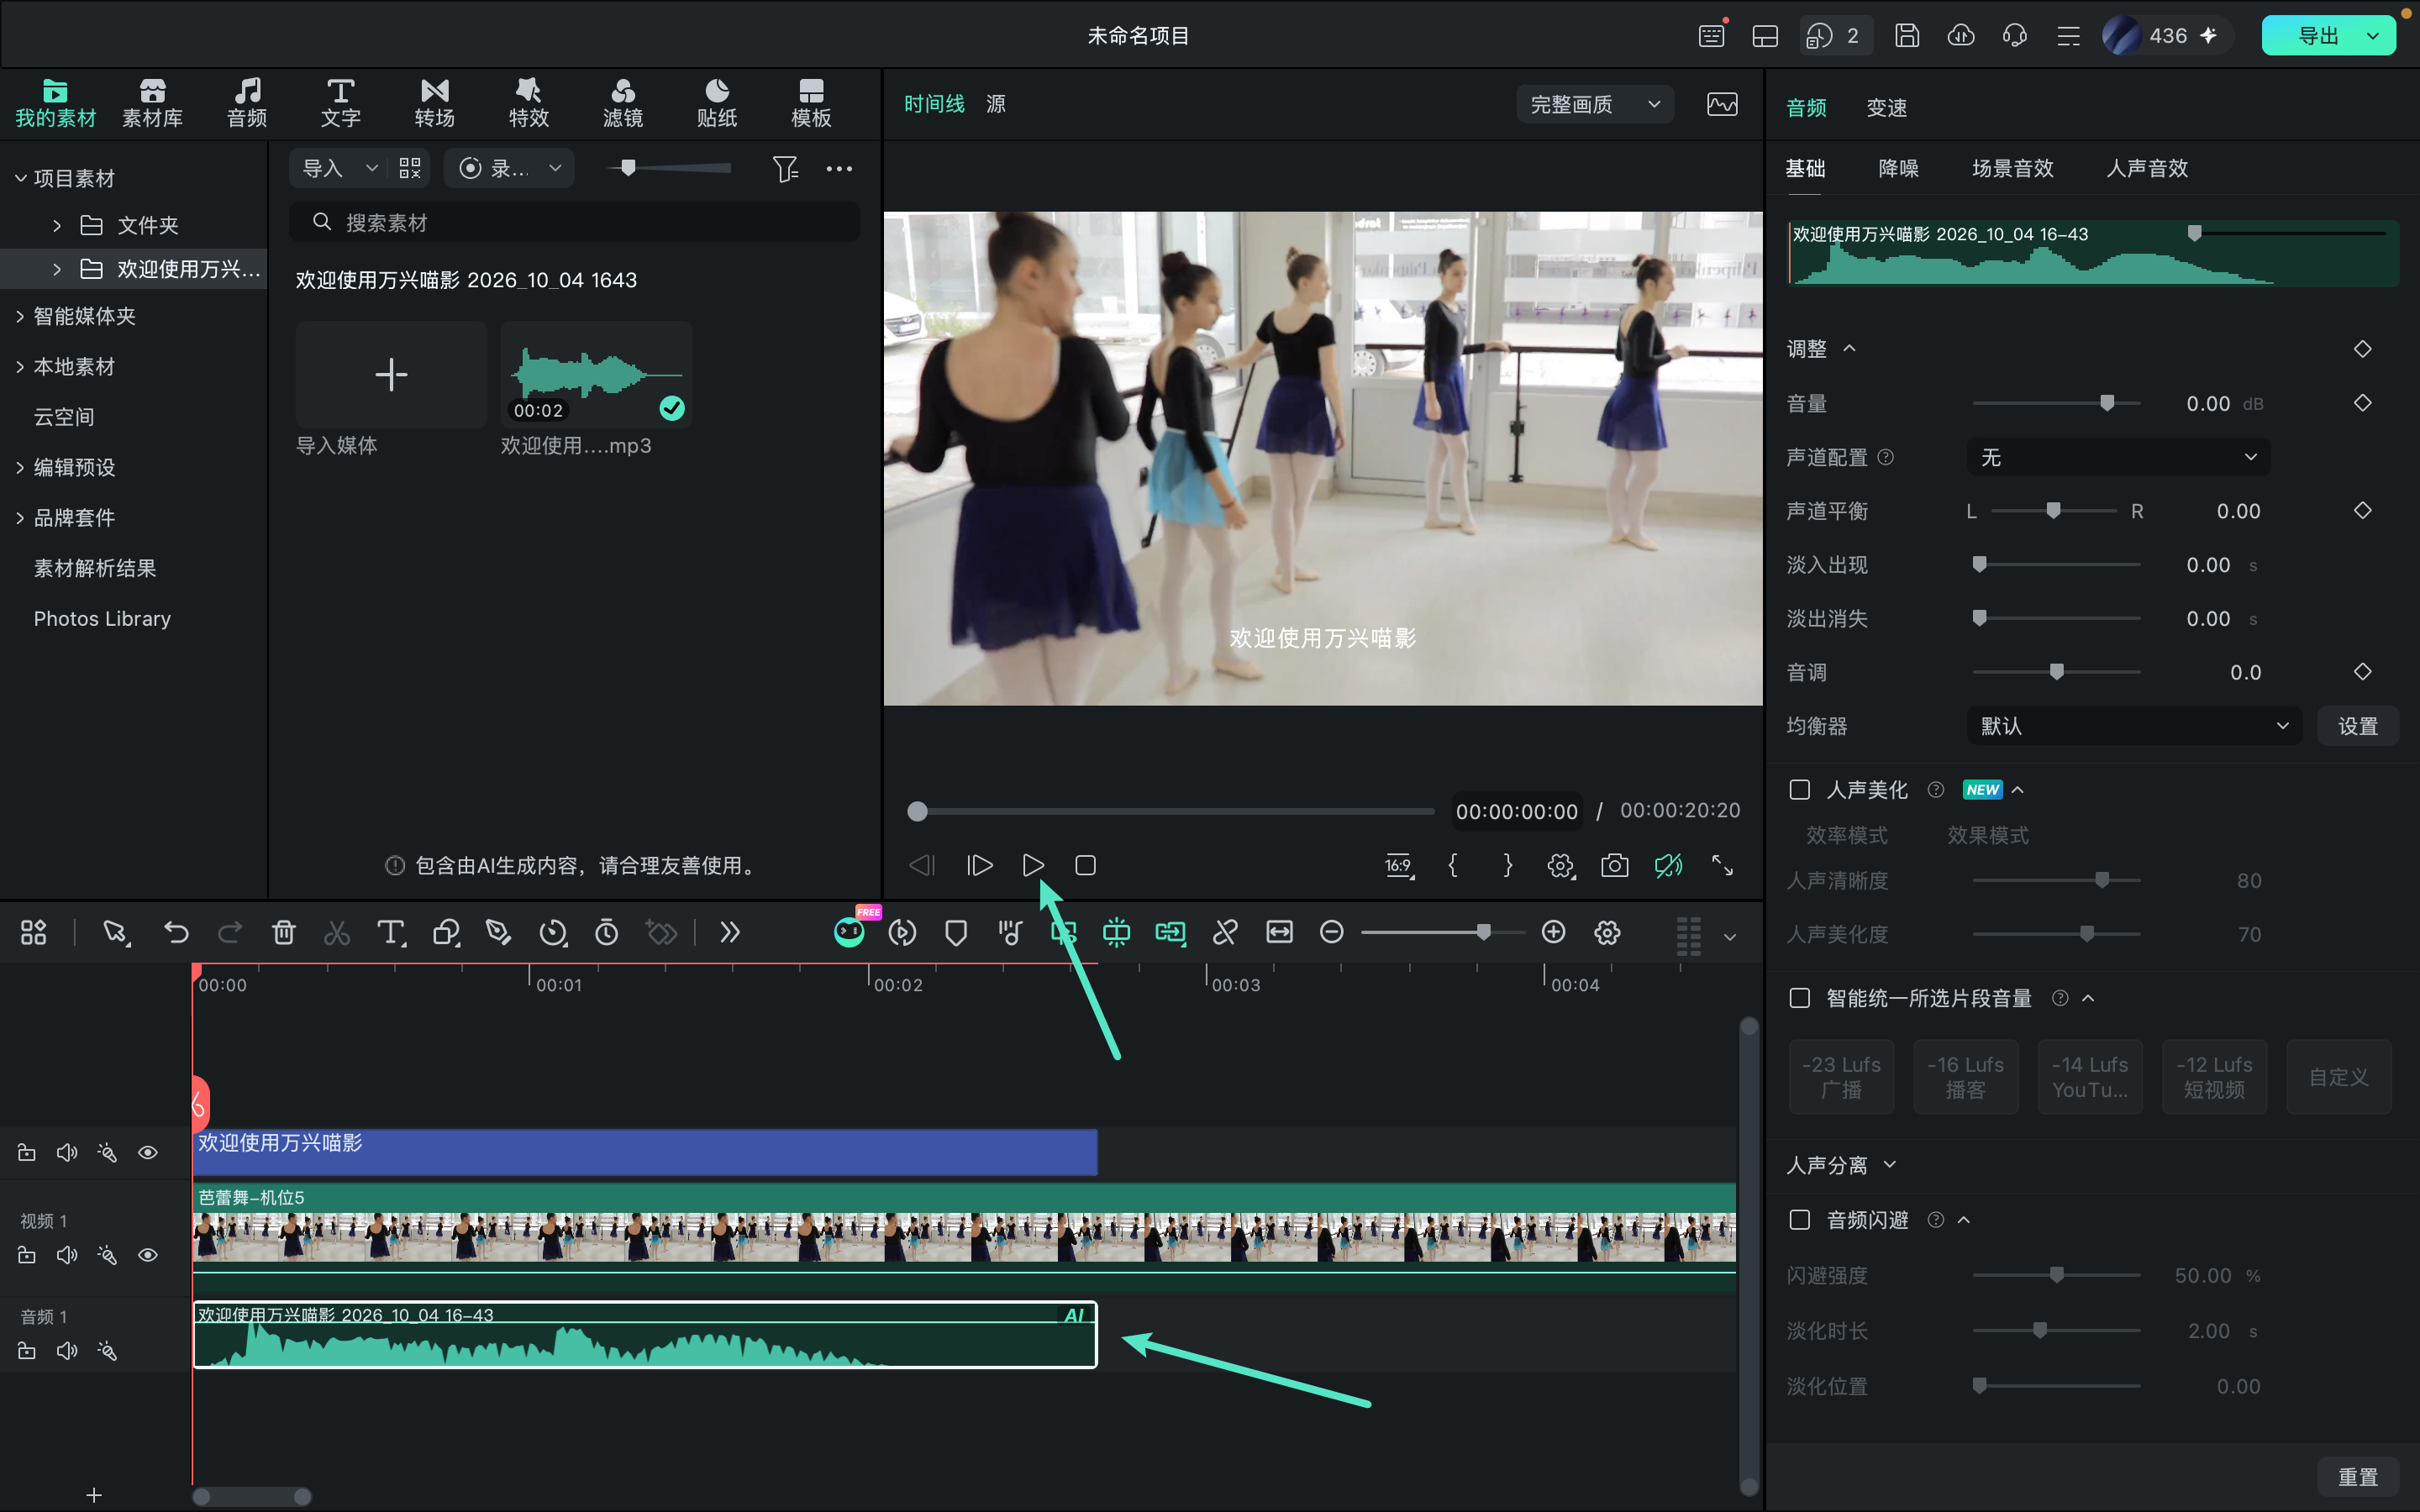This screenshot has height=1512, width=2420.
Task: Click the timeline zoom-in plus icon
Action: [1553, 932]
